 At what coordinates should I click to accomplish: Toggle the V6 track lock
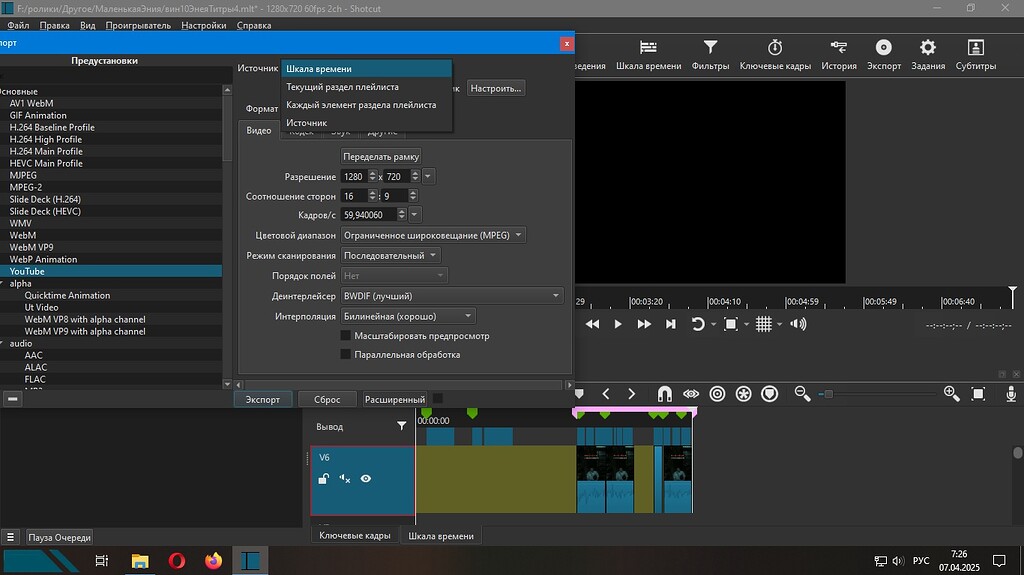(323, 478)
